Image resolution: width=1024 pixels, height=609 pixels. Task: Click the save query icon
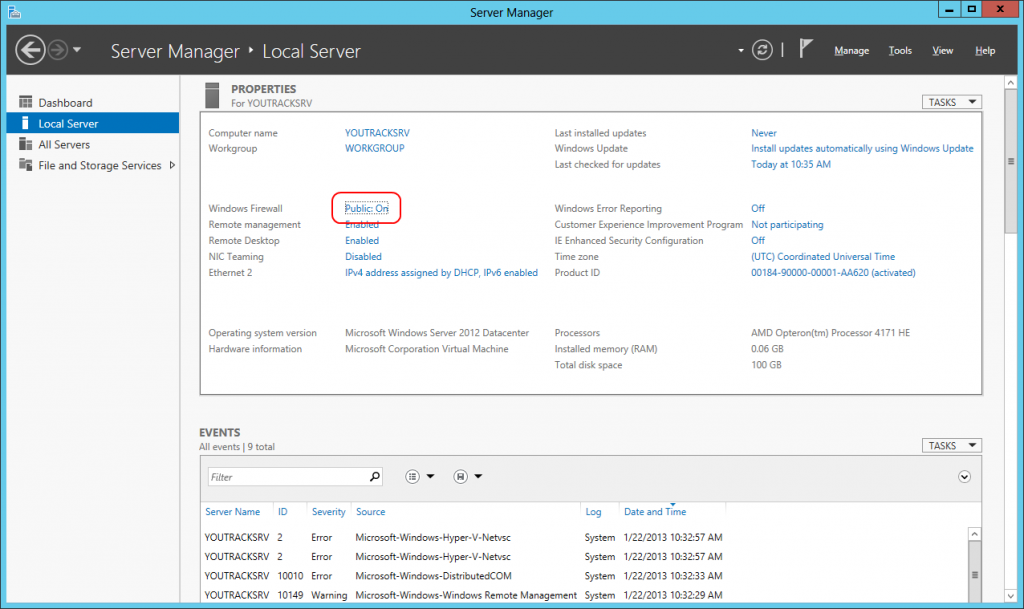click(460, 476)
